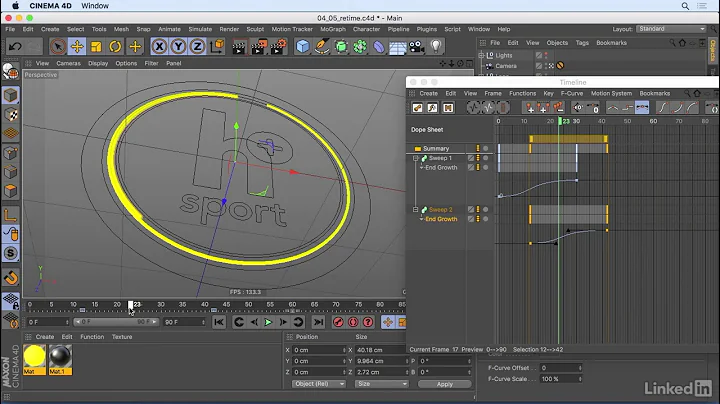This screenshot has width=720, height=404.
Task: Go to start of animation
Action: 219,322
